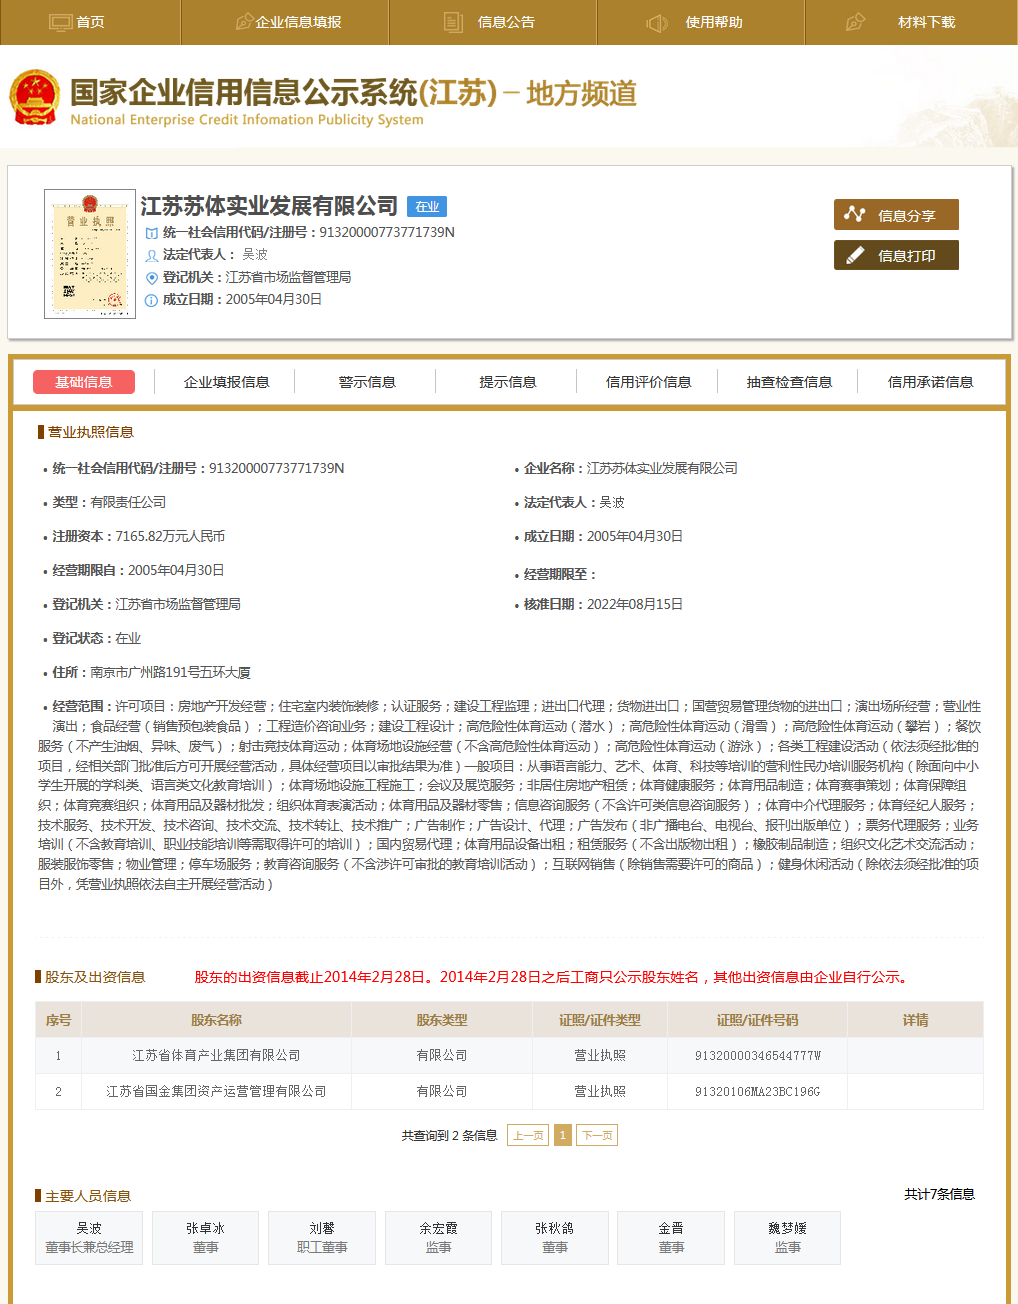Click the 信息公告 document icon
This screenshot has width=1018, height=1304.
point(453,22)
